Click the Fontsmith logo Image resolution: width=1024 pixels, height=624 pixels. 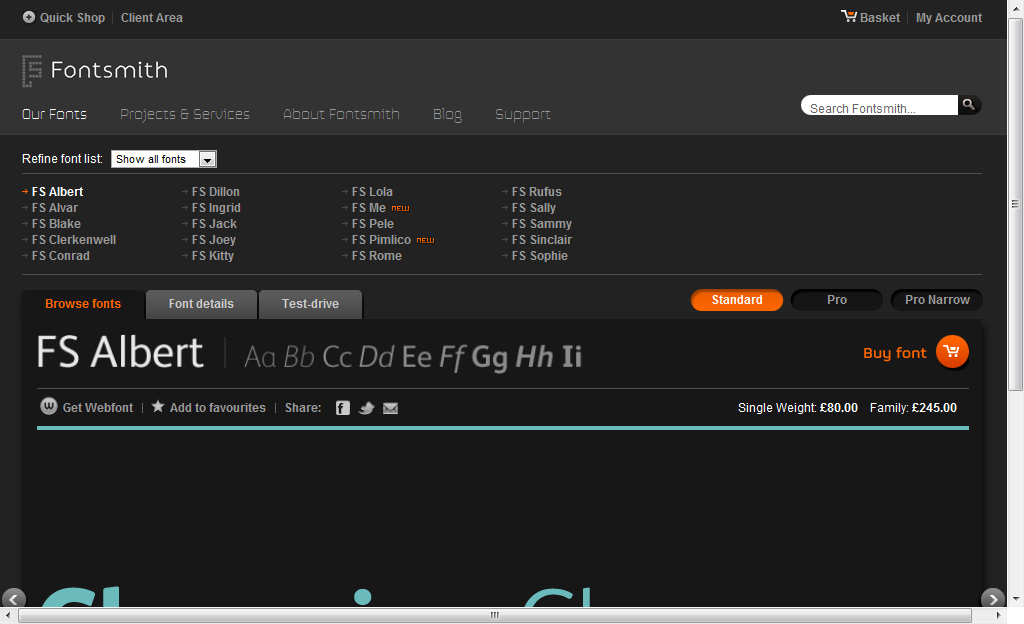click(x=95, y=70)
